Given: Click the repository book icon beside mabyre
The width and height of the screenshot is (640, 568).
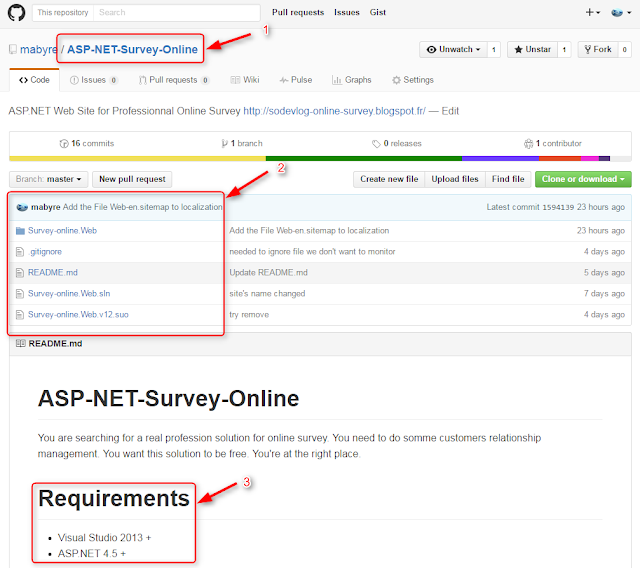Looking at the screenshot, I should (13, 49).
